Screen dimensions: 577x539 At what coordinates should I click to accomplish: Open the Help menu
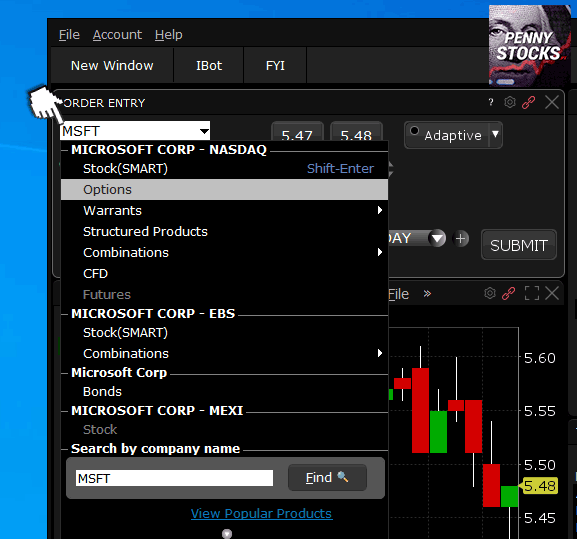coord(169,35)
